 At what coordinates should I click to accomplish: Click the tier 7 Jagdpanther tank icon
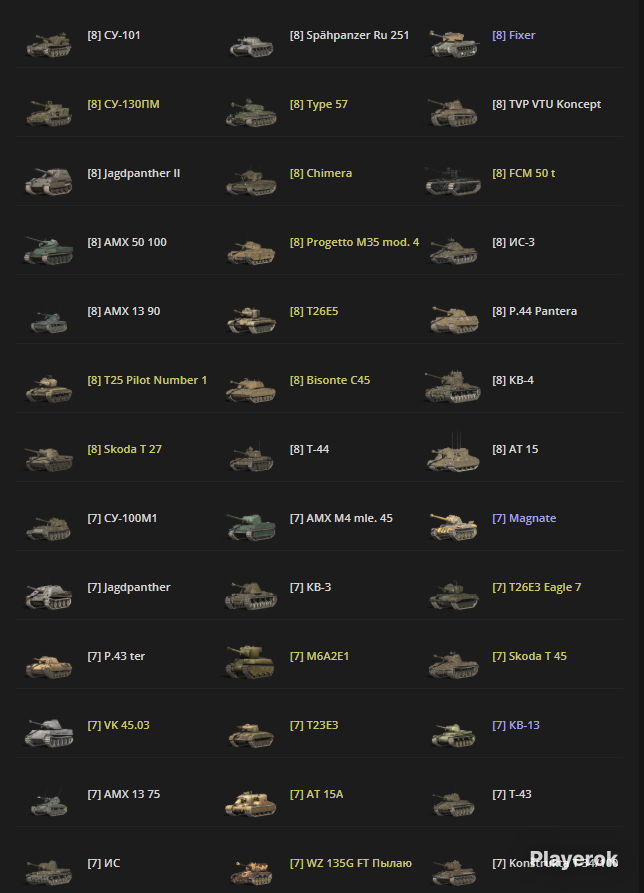[x=49, y=596]
